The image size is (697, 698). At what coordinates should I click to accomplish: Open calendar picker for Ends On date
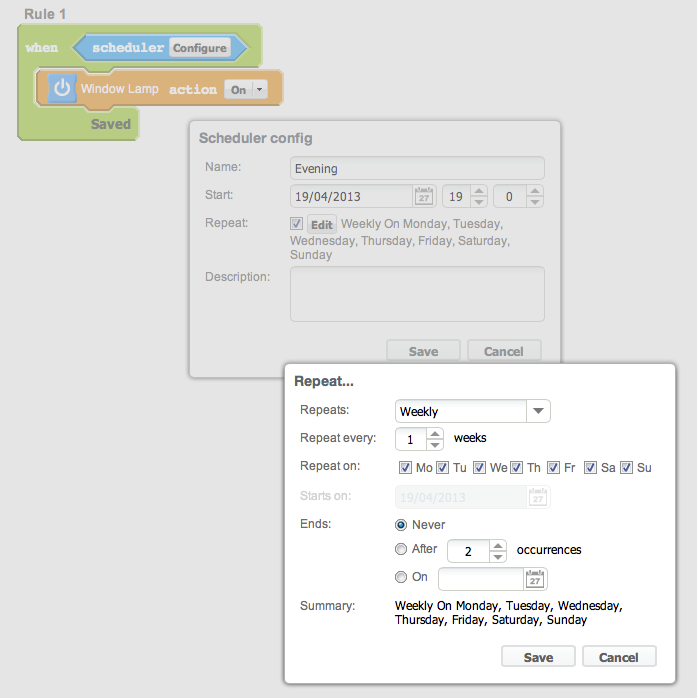click(x=535, y=579)
